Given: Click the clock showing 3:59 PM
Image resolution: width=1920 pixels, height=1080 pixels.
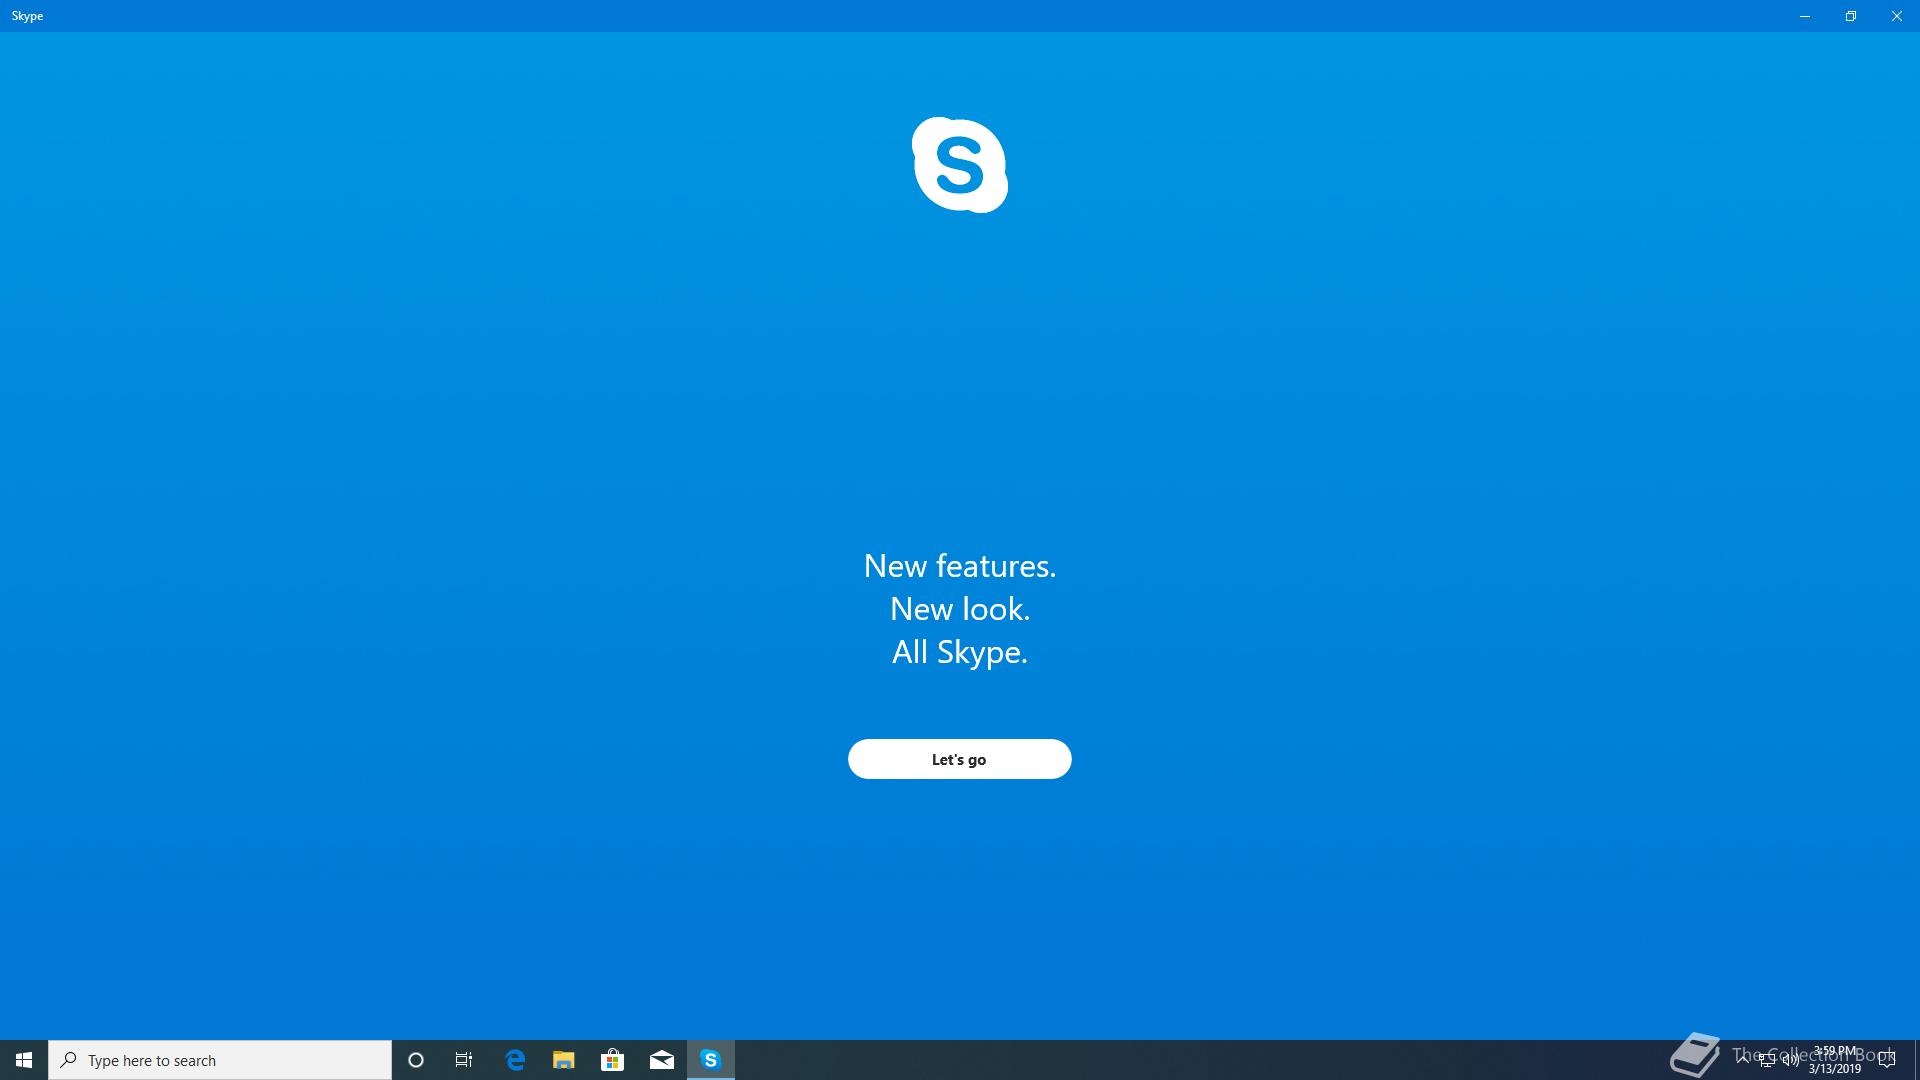Looking at the screenshot, I should (1835, 1060).
